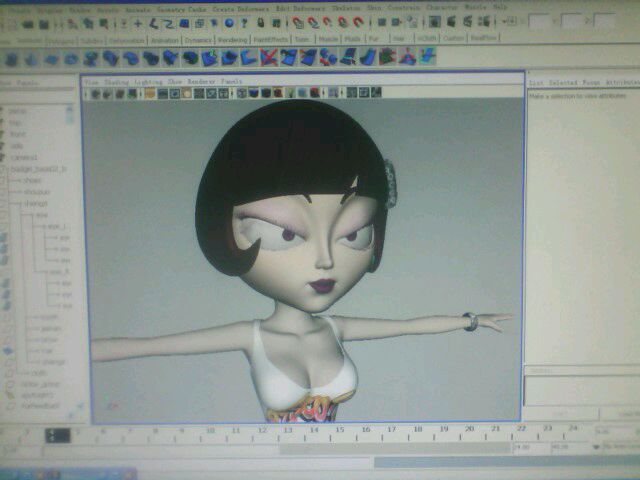640x480 pixels.
Task: Open the Create Deformers menu
Action: (x=241, y=9)
